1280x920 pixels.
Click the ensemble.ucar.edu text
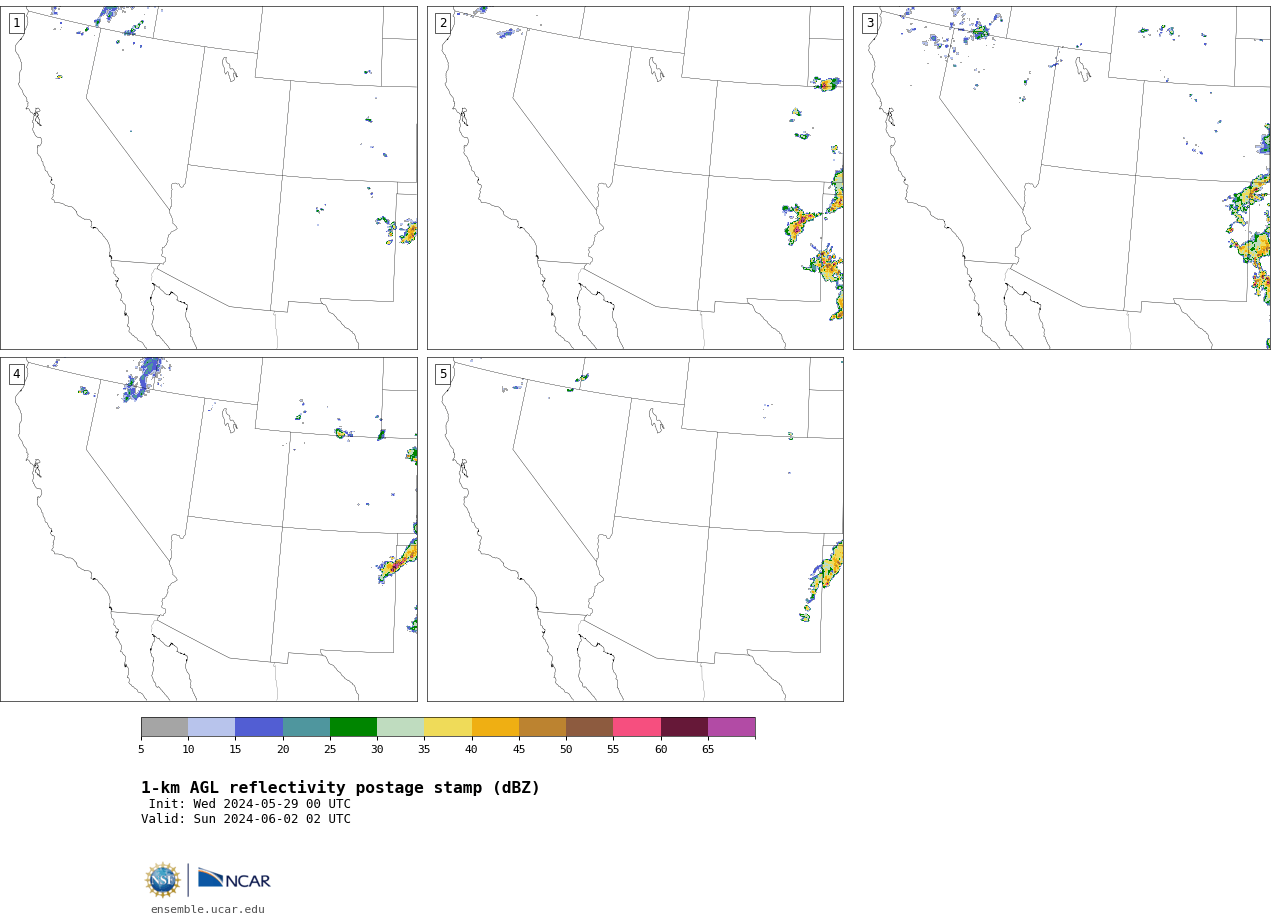pyautogui.click(x=208, y=909)
